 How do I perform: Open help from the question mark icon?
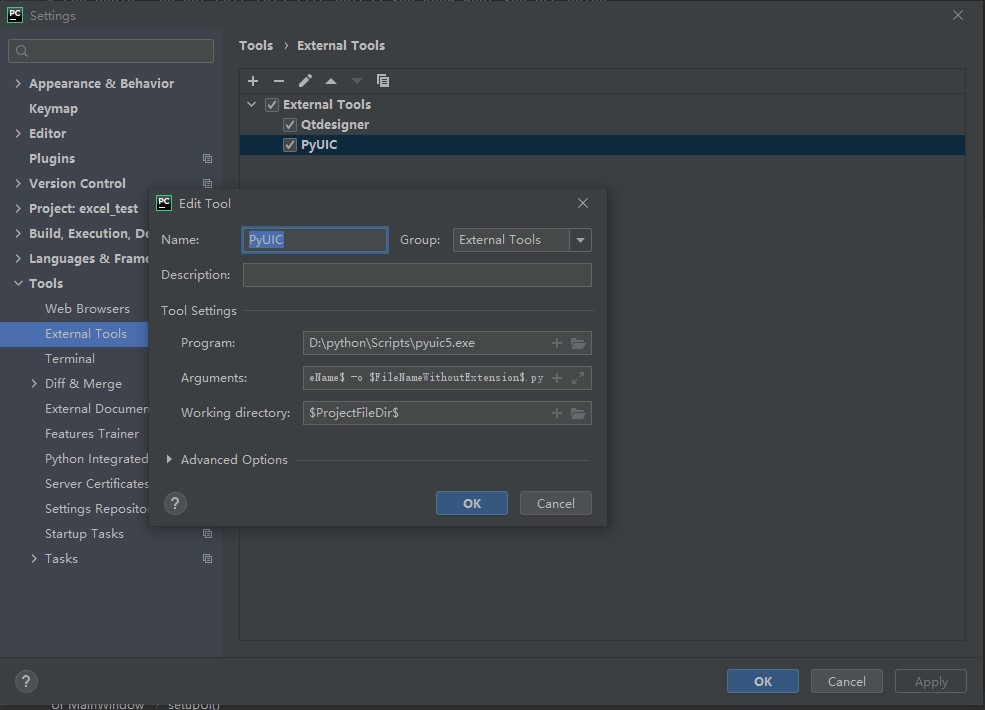(175, 503)
